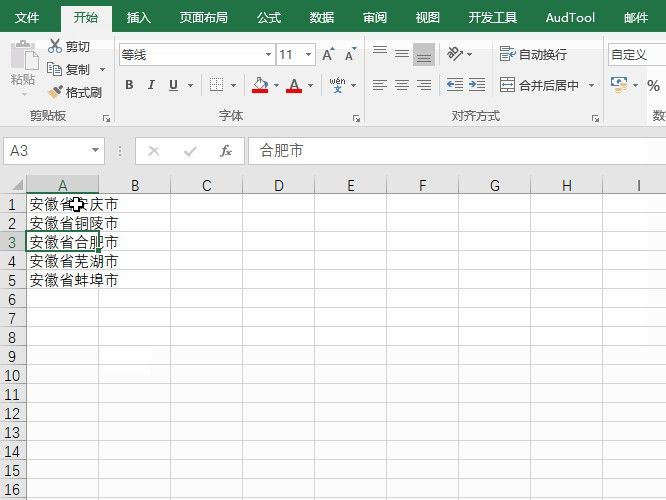Image resolution: width=666 pixels, height=500 pixels.
Task: Expand the underline style arrow
Action: pos(190,85)
